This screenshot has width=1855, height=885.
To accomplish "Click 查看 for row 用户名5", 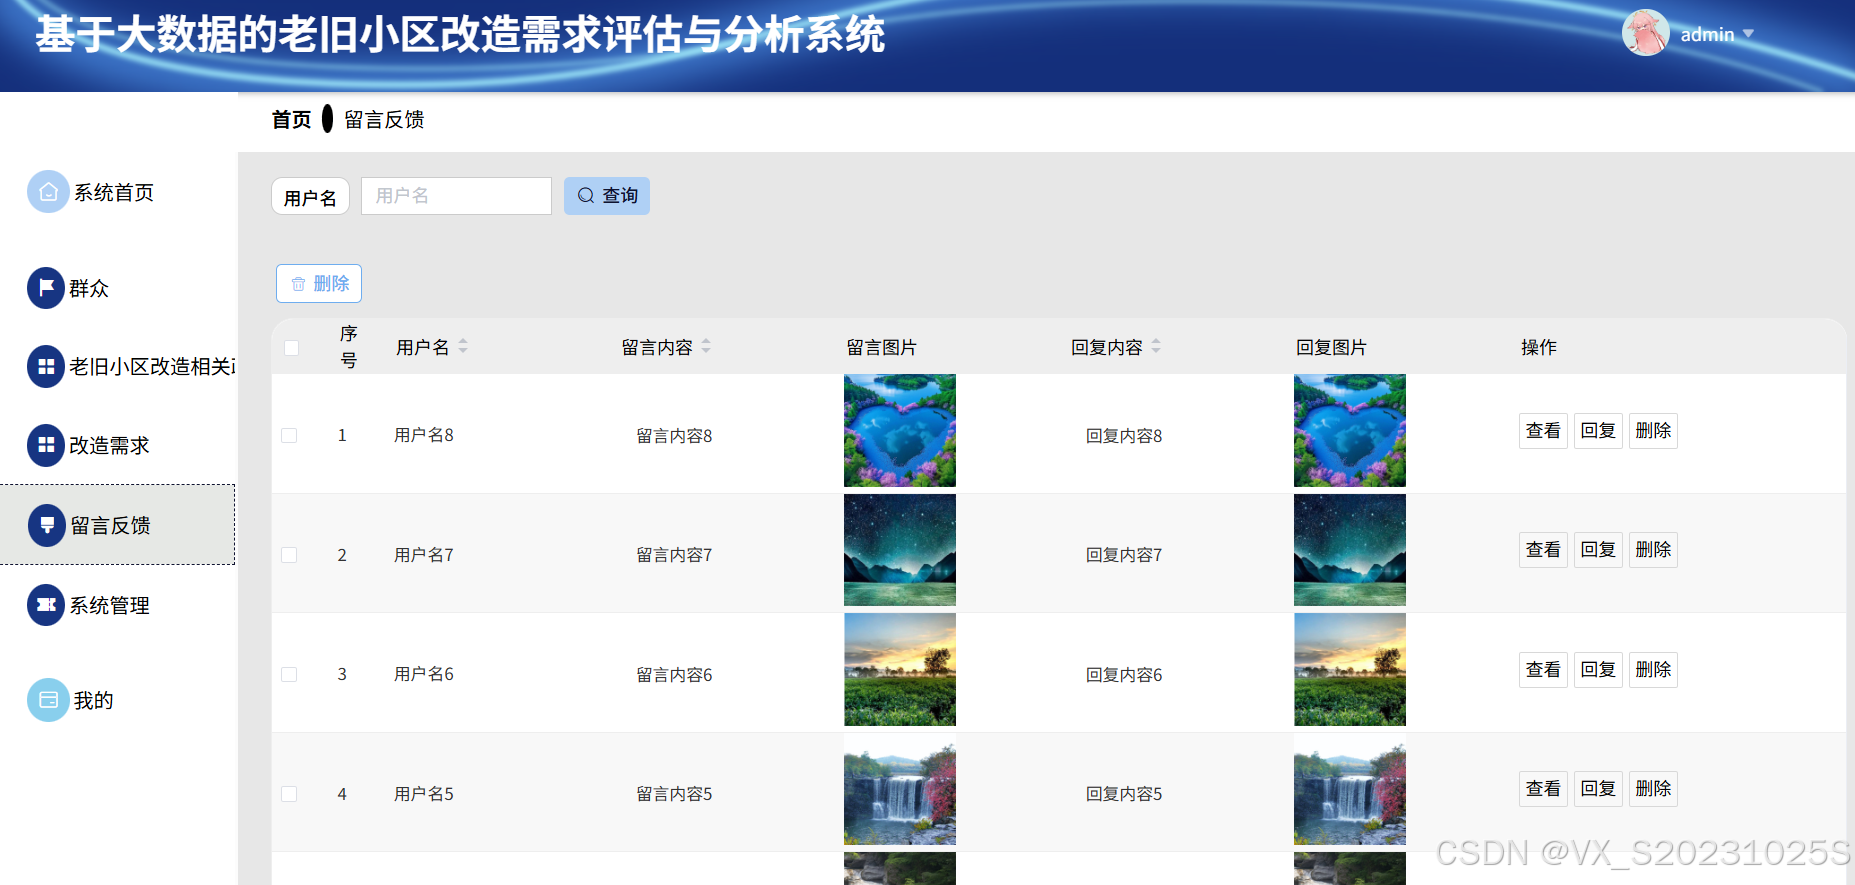I will [x=1543, y=789].
